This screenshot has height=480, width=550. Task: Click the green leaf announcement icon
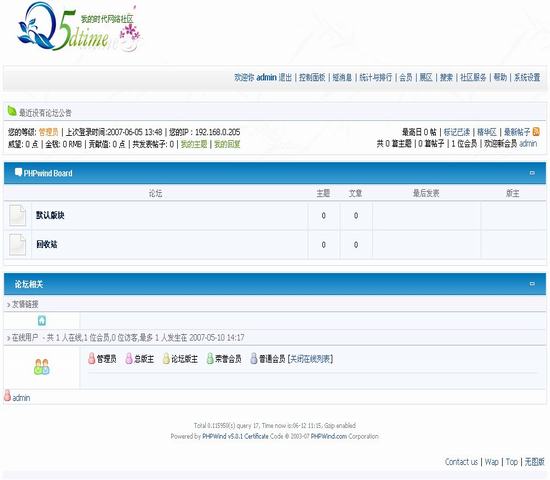[12, 111]
